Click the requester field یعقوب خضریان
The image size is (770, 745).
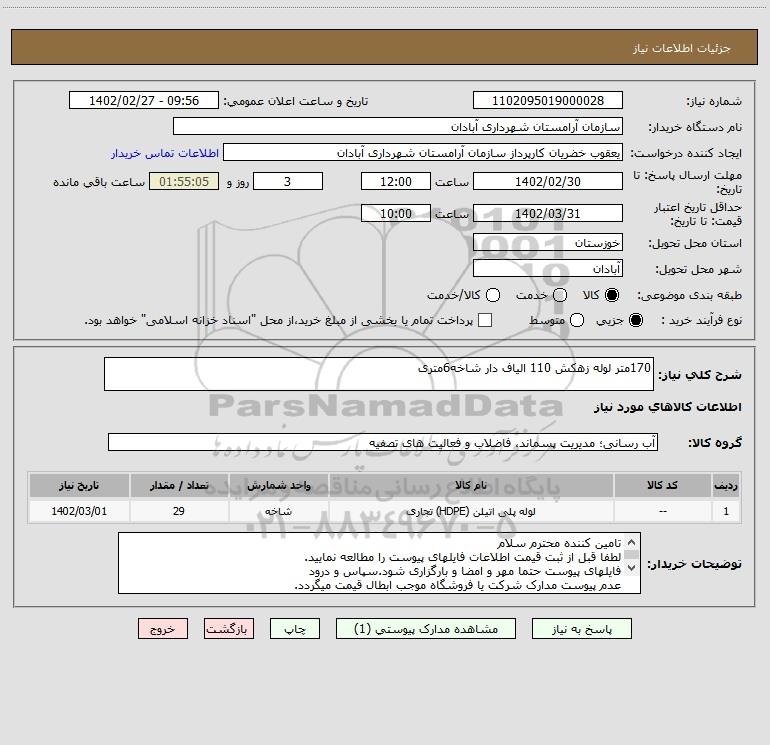pyautogui.click(x=423, y=152)
